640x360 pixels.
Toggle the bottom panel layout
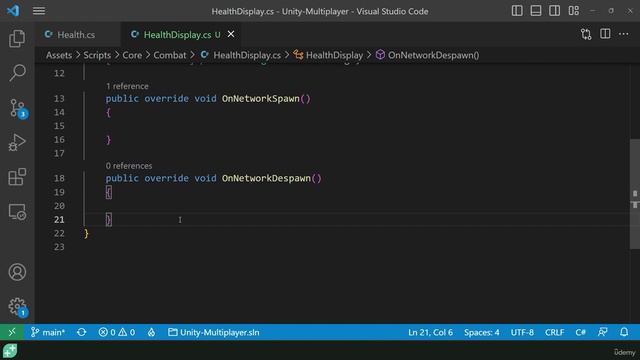[536, 11]
